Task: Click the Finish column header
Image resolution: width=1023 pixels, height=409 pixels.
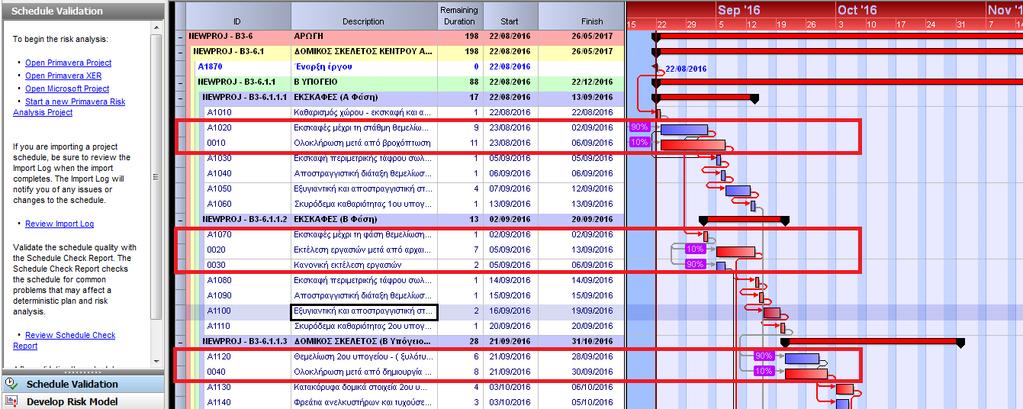Action: click(581, 16)
